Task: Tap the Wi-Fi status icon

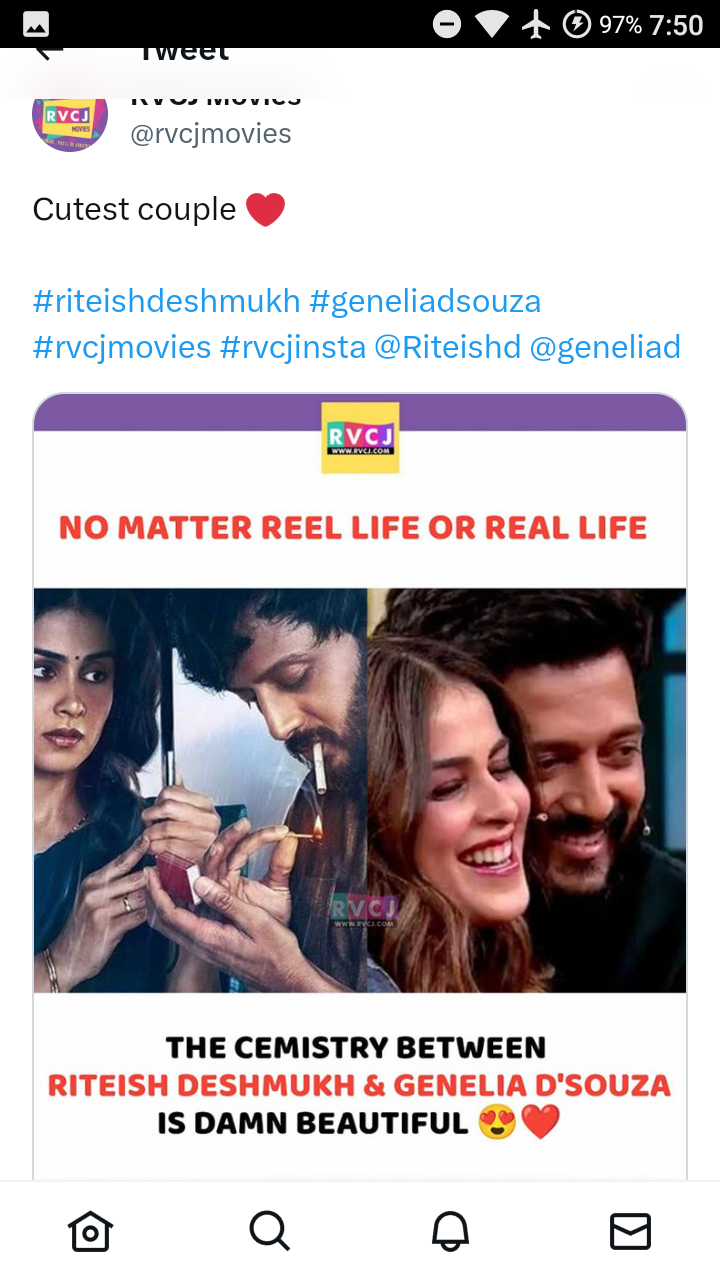Action: click(492, 25)
